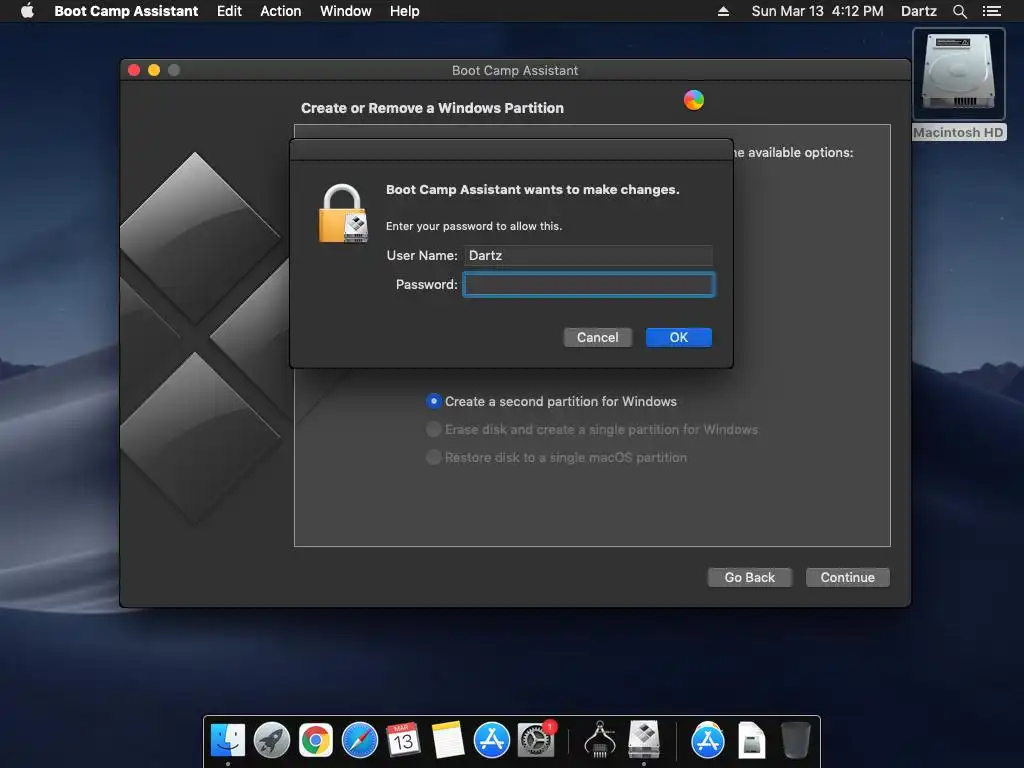This screenshot has width=1024, height=768.
Task: Click Boot Camp Assistant icon in Dock
Action: point(644,740)
